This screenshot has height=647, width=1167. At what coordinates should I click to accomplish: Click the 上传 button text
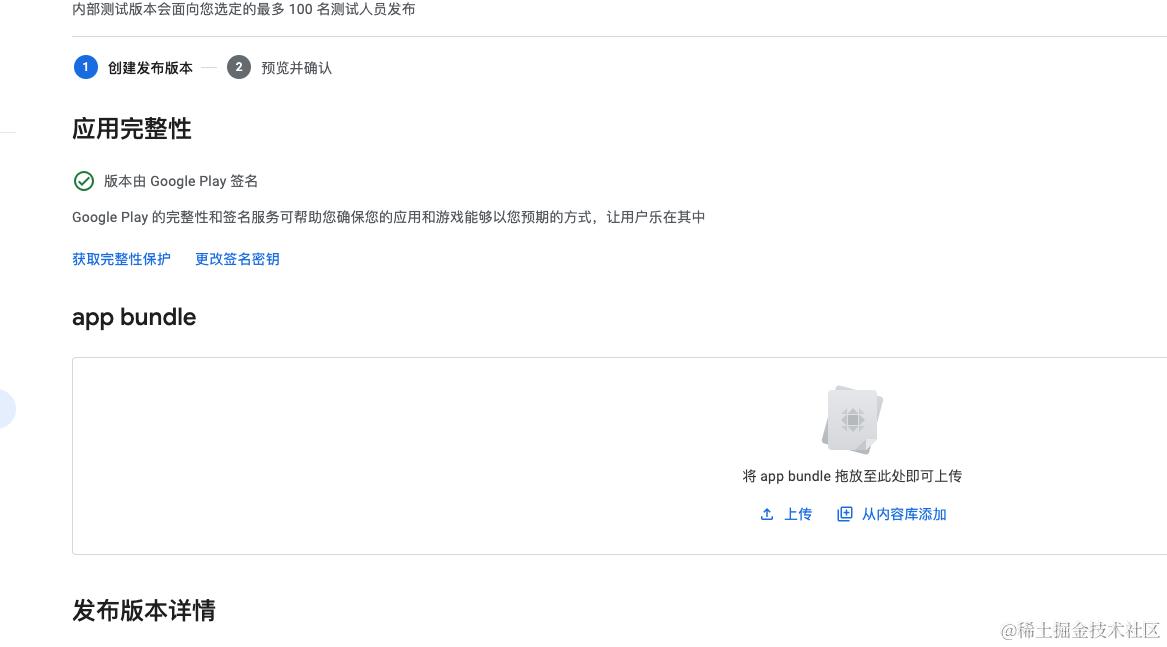click(x=798, y=514)
